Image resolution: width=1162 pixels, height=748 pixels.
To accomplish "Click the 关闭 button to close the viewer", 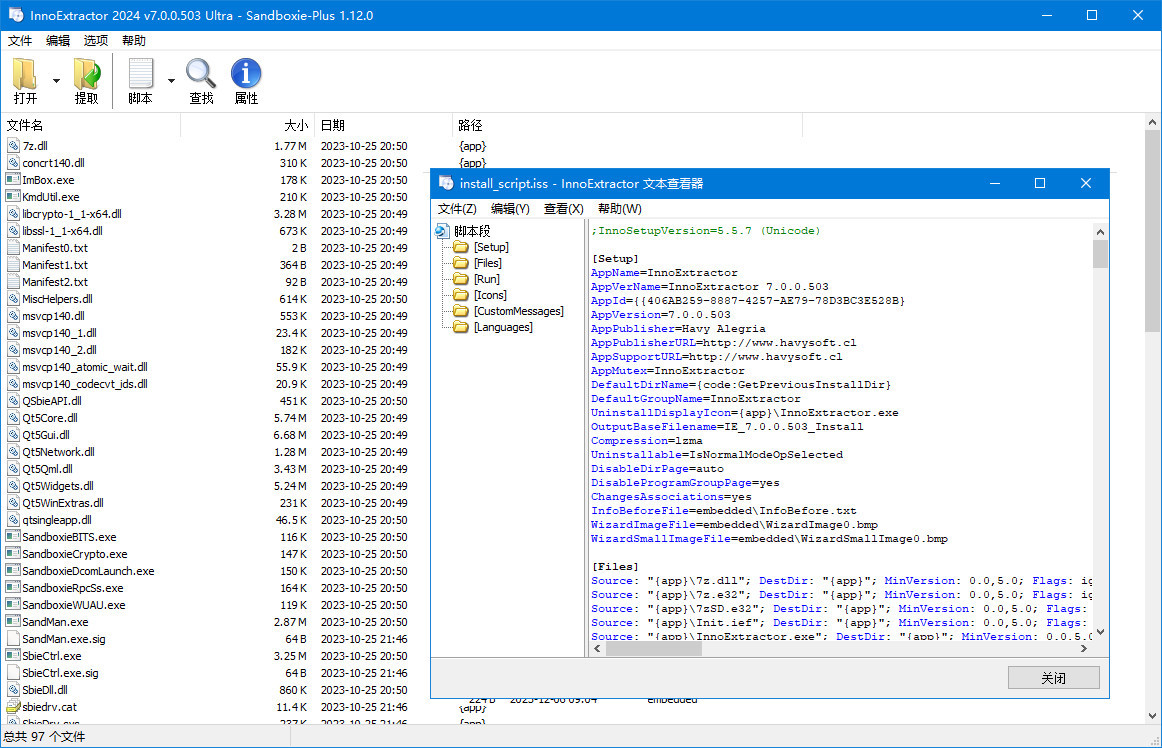I will coord(1053,677).
